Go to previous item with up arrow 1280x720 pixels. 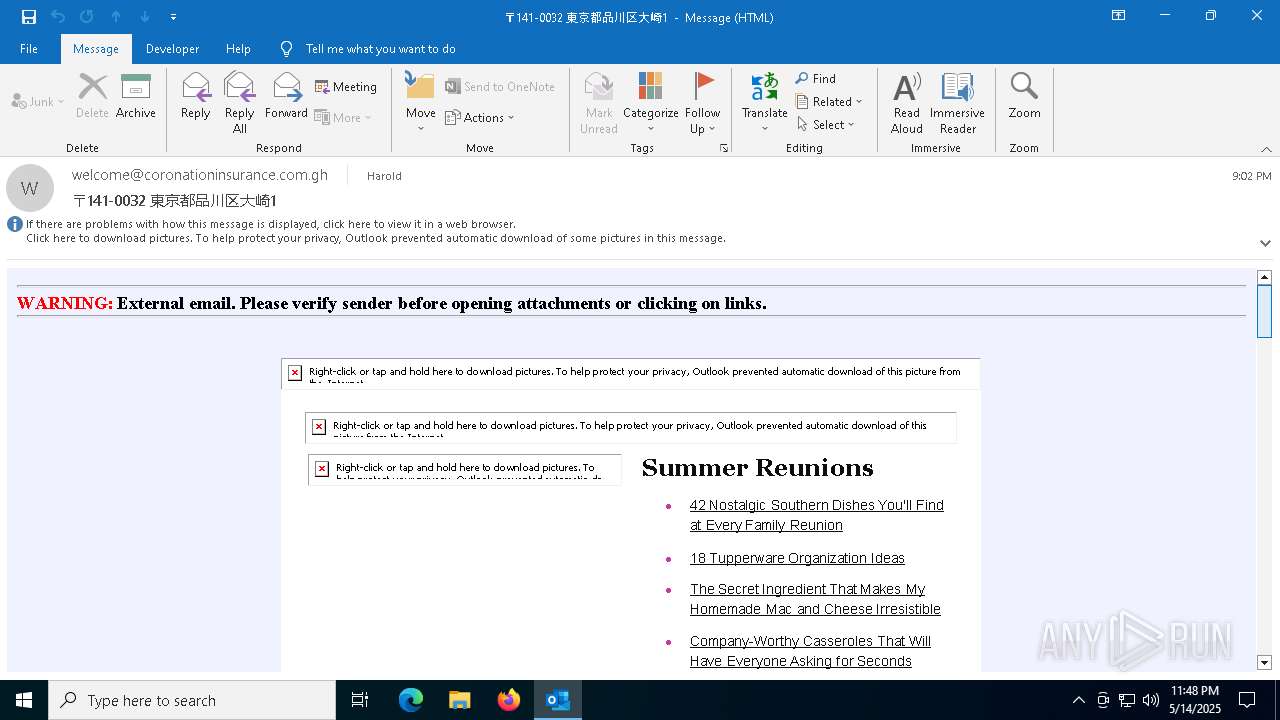coord(116,17)
